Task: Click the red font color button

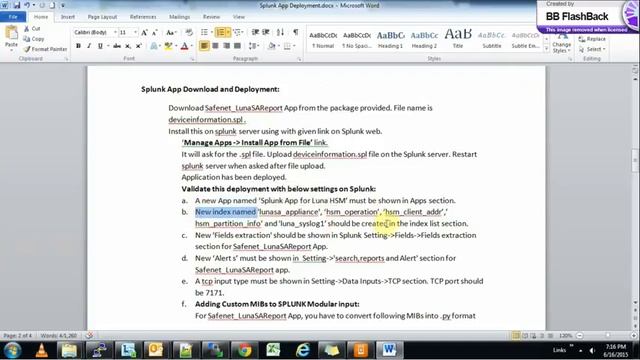Action: click(184, 46)
